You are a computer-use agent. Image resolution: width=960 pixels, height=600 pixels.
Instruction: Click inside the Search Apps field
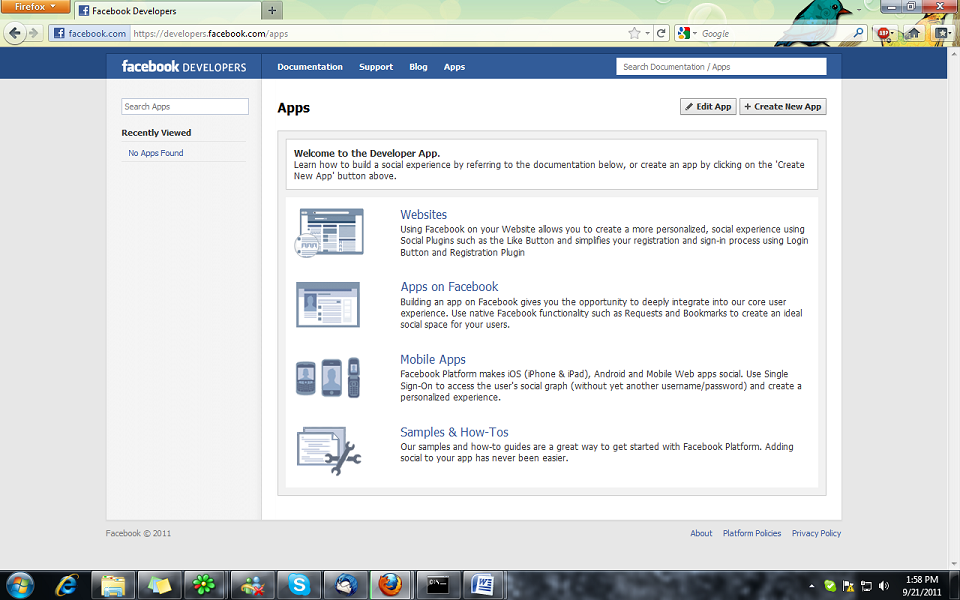(184, 106)
